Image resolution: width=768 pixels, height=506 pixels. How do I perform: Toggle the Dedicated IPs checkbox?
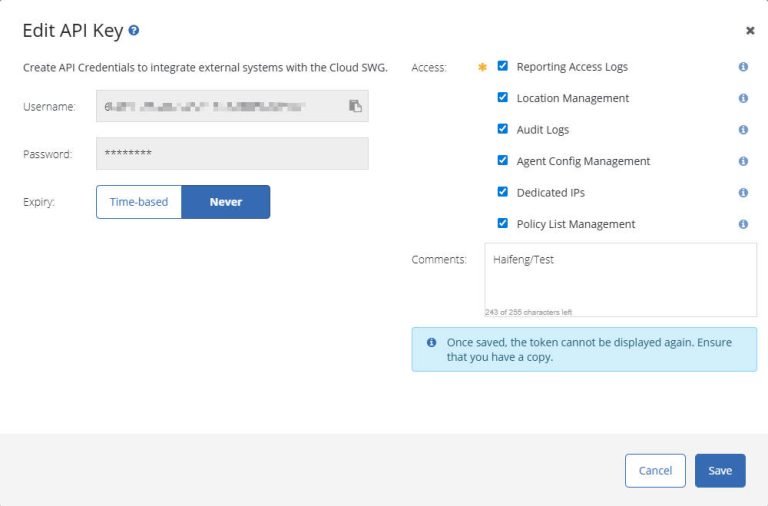503,192
